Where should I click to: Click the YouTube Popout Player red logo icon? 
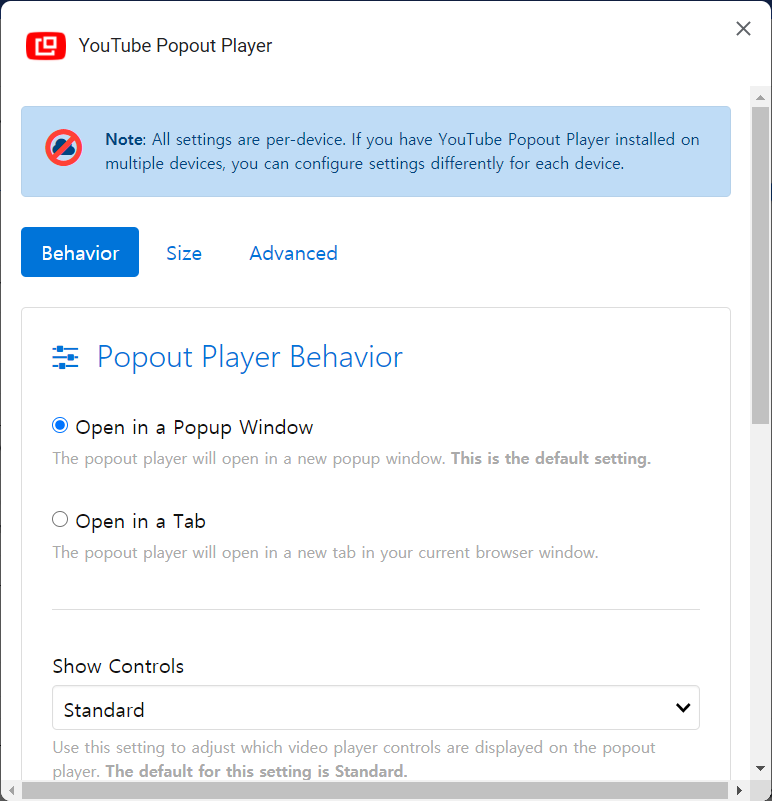[x=46, y=46]
